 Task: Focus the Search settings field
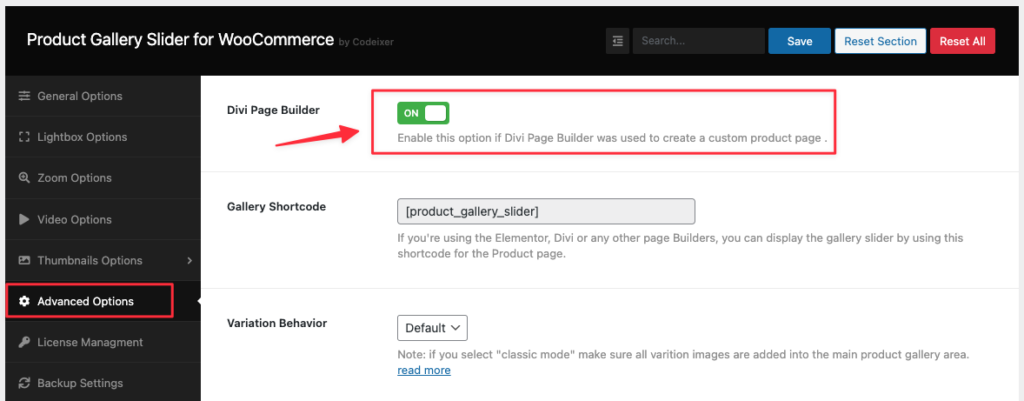(699, 41)
